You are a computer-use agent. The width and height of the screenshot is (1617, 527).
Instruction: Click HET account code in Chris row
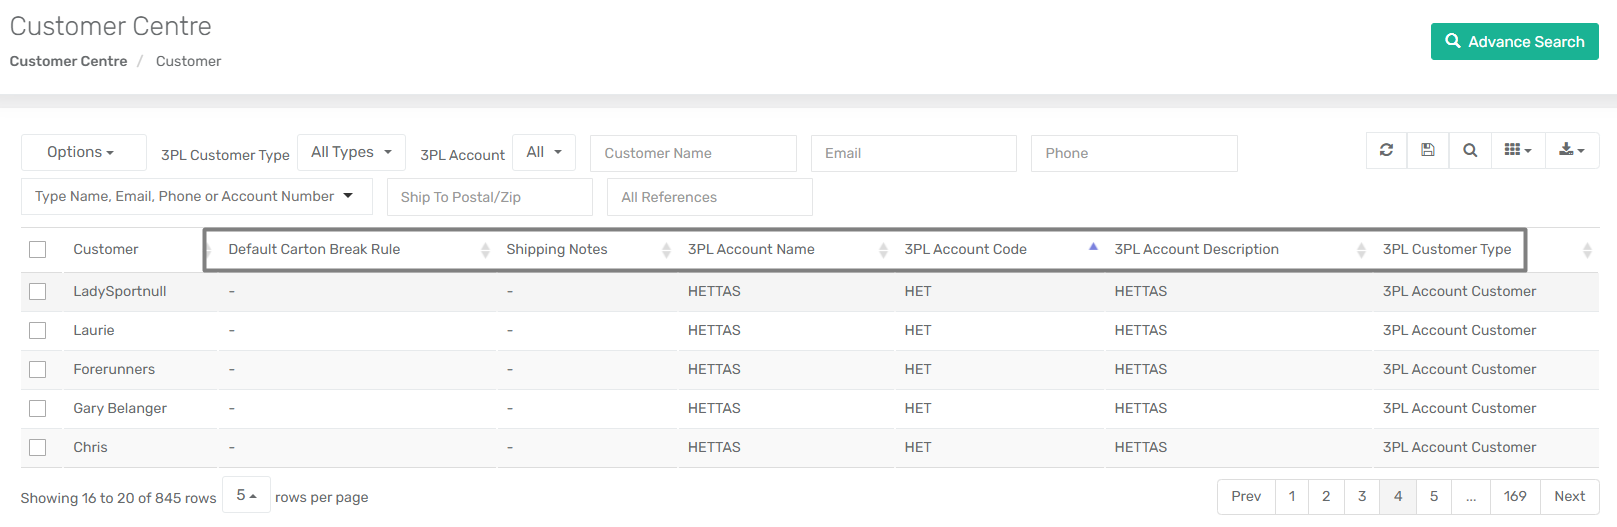918,447
